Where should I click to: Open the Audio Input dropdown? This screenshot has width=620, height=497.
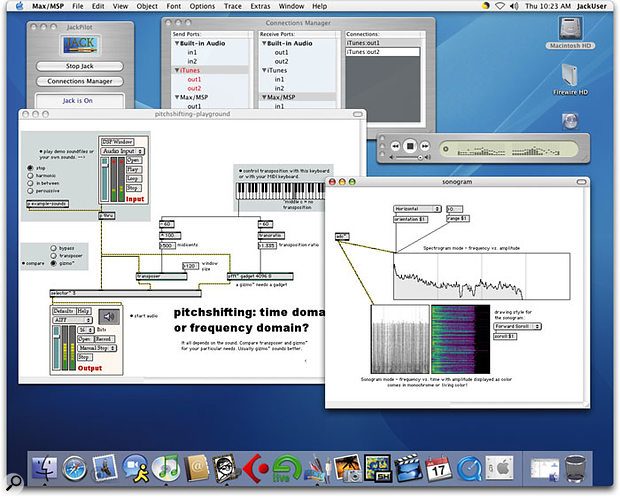pos(123,151)
